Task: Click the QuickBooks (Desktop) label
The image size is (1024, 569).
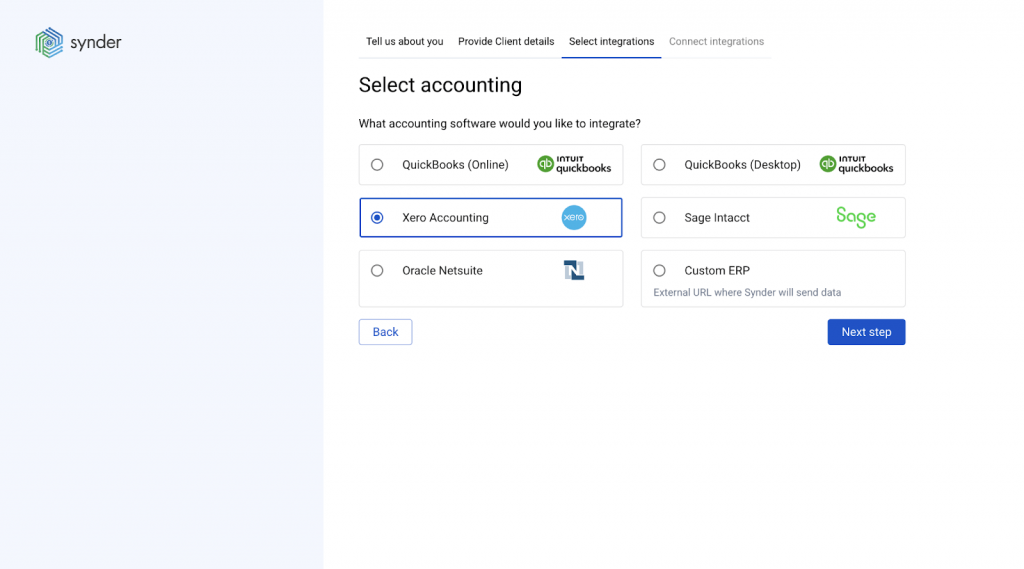Action: point(743,165)
